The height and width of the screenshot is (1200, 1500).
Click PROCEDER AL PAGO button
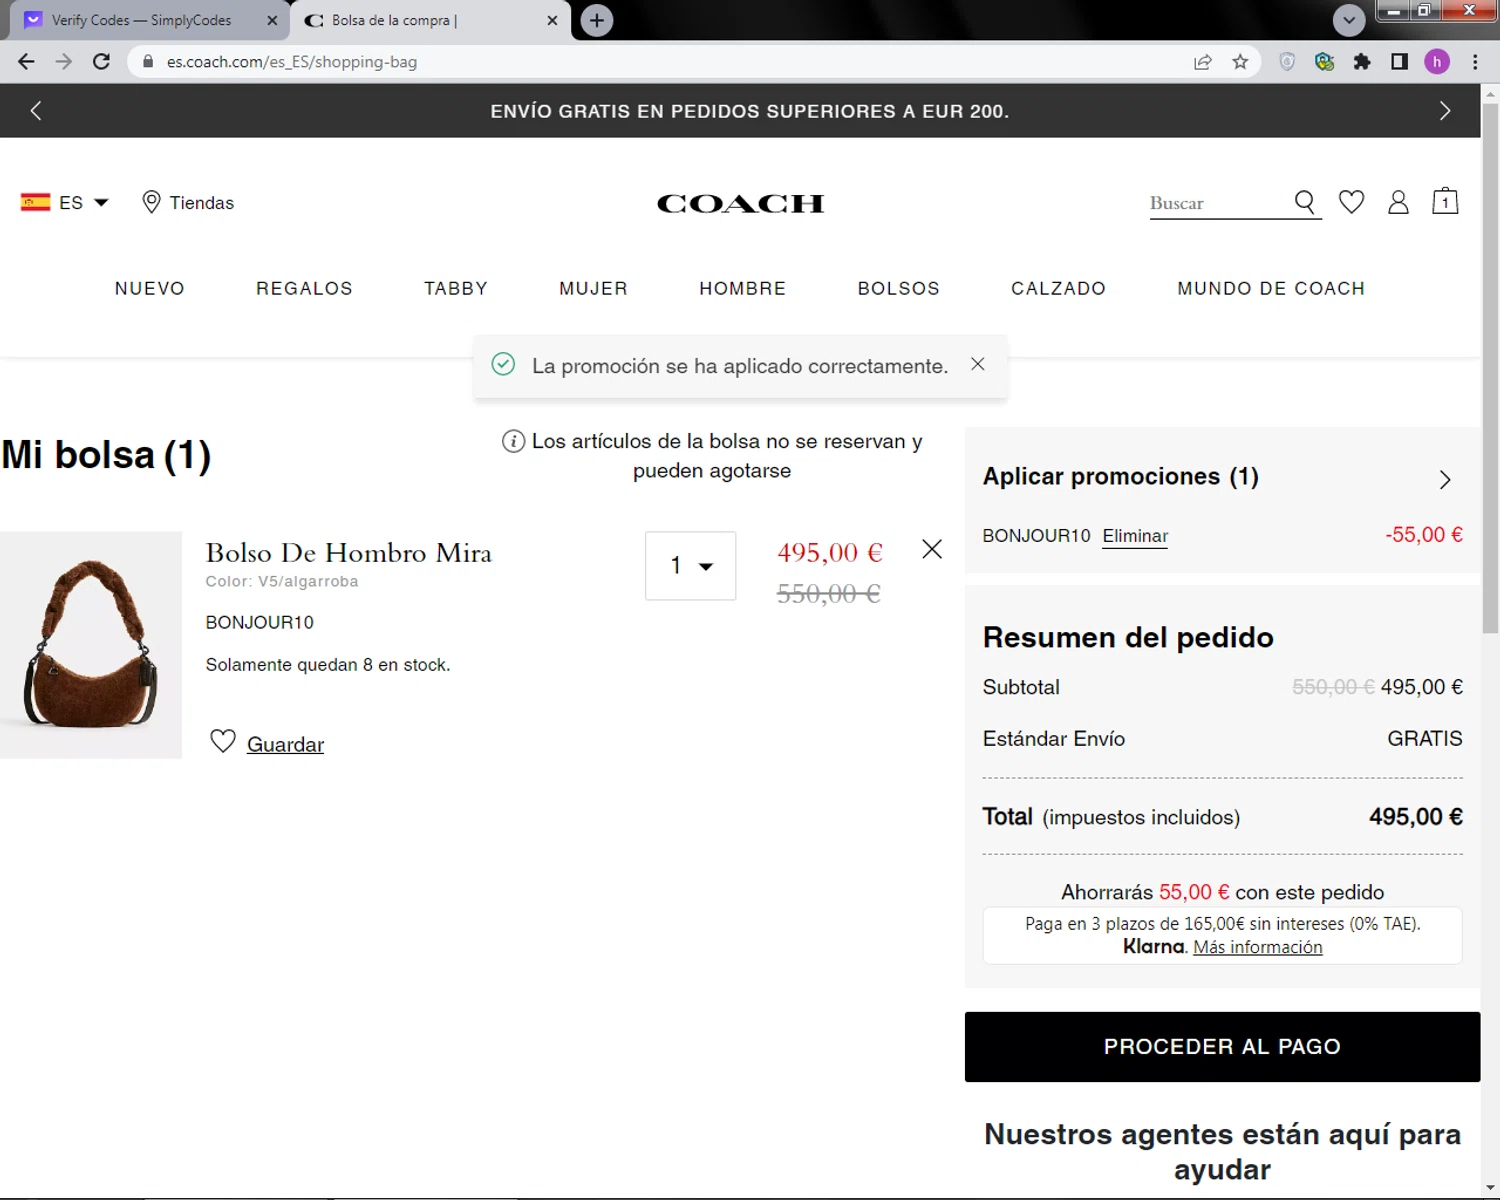pos(1222,1047)
